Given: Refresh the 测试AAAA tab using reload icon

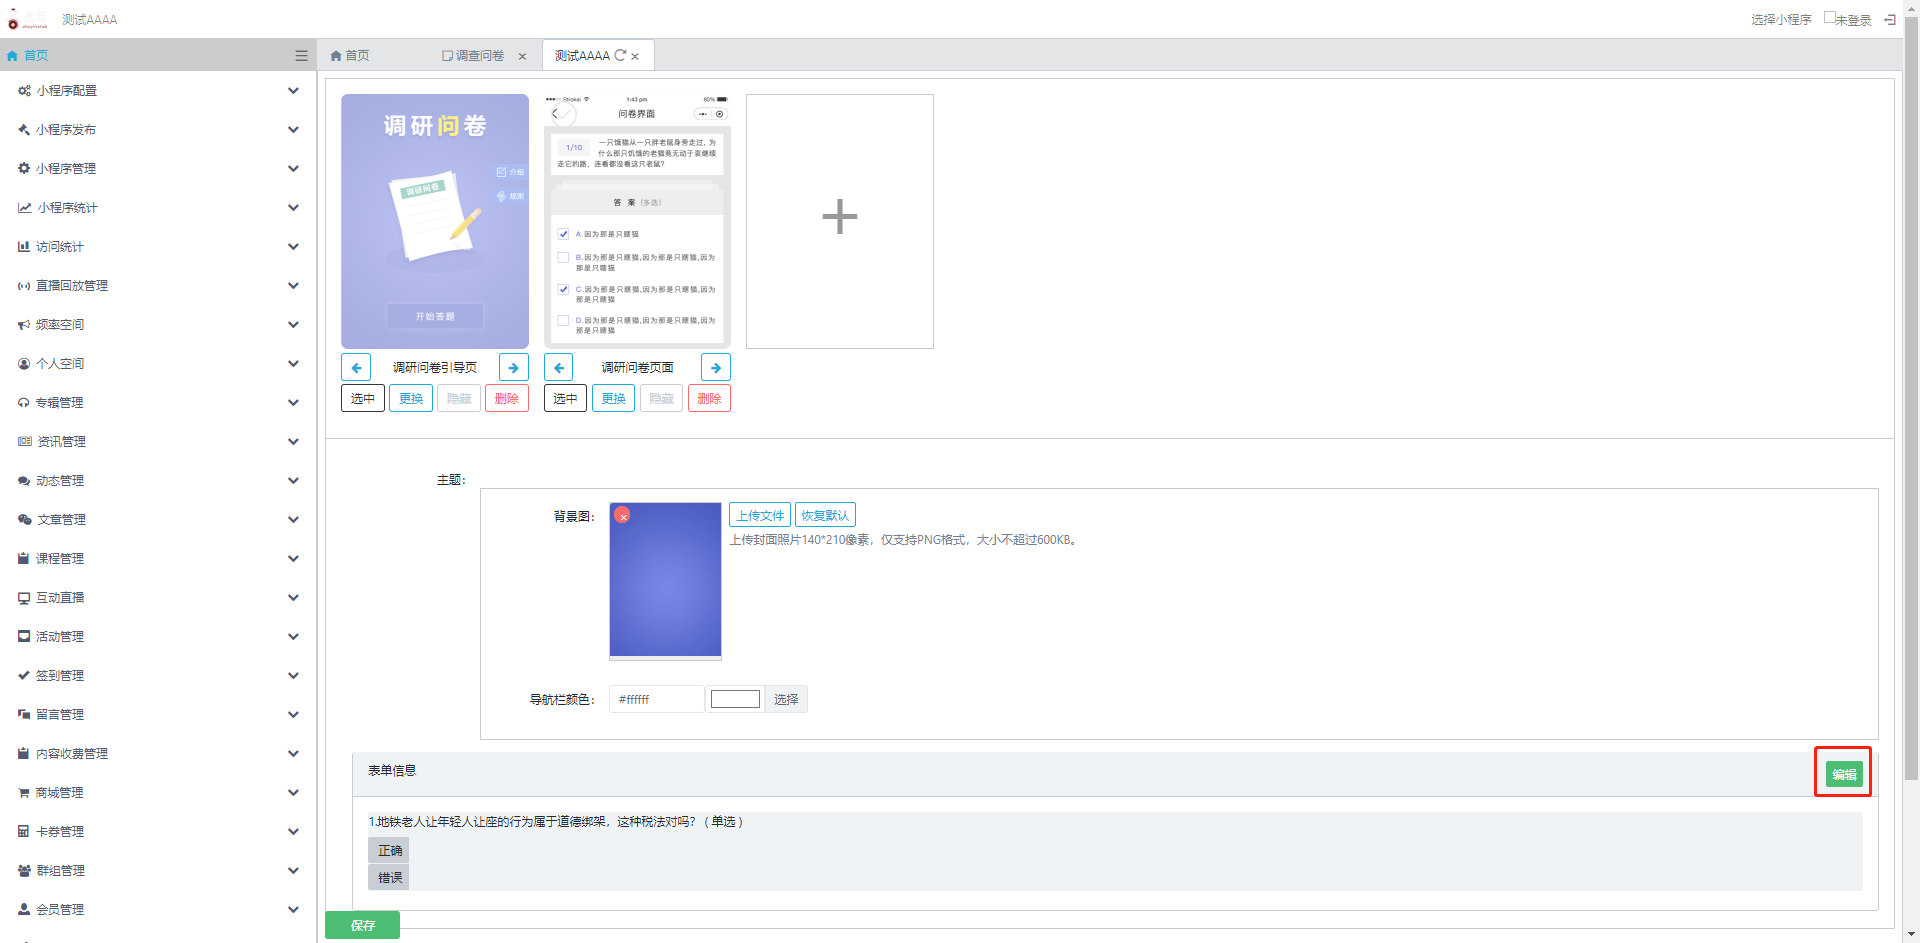Looking at the screenshot, I should [620, 56].
